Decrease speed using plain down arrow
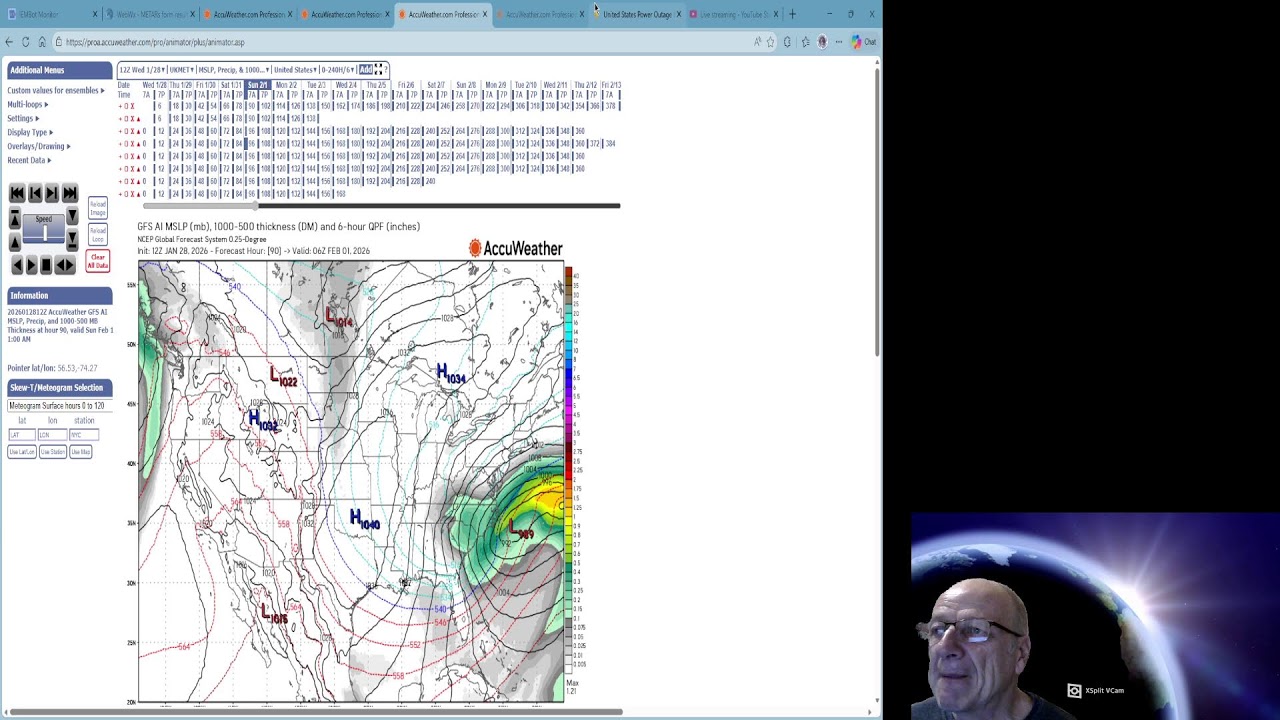 [x=72, y=216]
